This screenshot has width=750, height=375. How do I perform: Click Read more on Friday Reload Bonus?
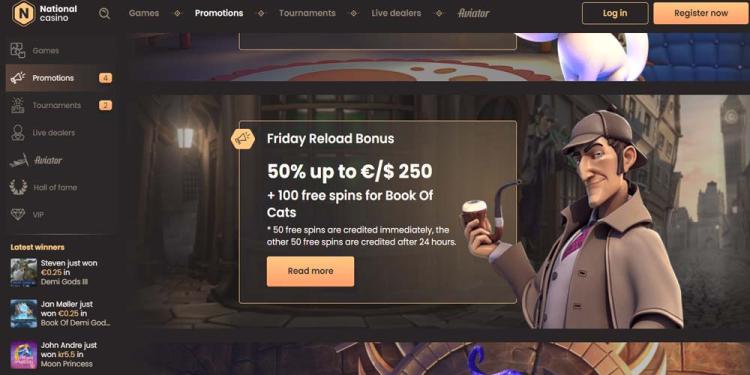pos(310,271)
